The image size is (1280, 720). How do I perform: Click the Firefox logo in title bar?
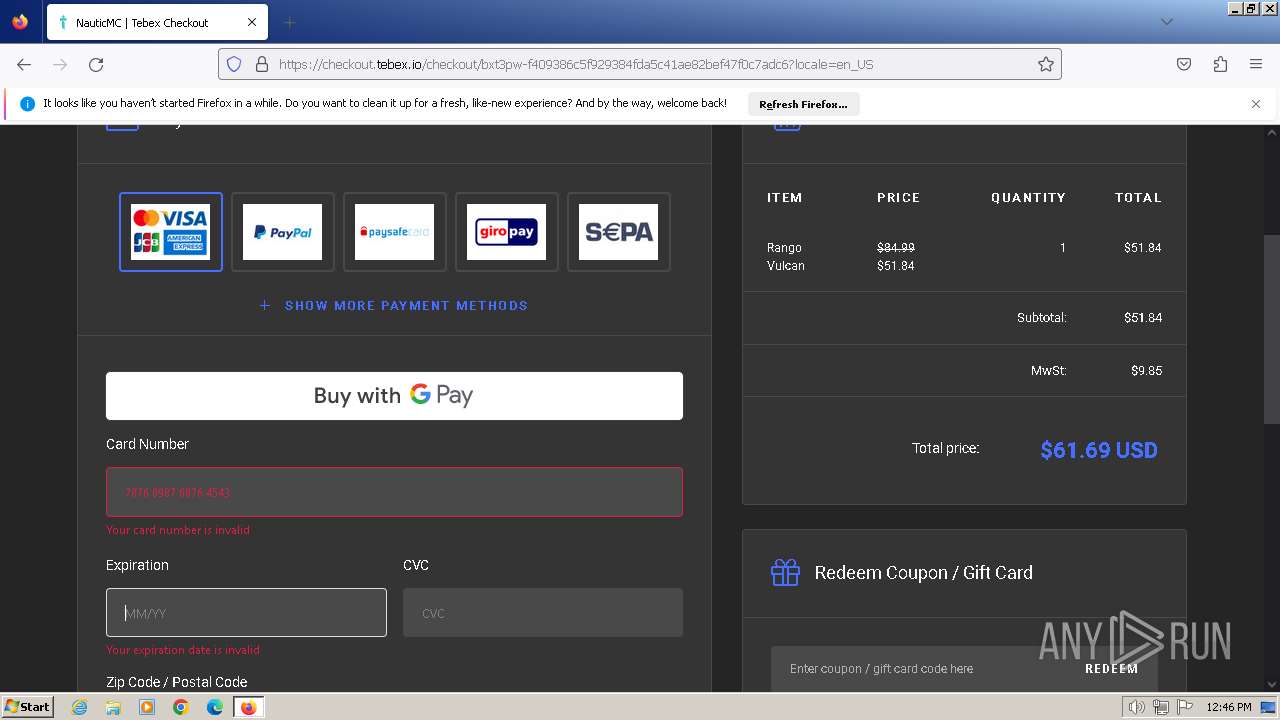(x=20, y=22)
